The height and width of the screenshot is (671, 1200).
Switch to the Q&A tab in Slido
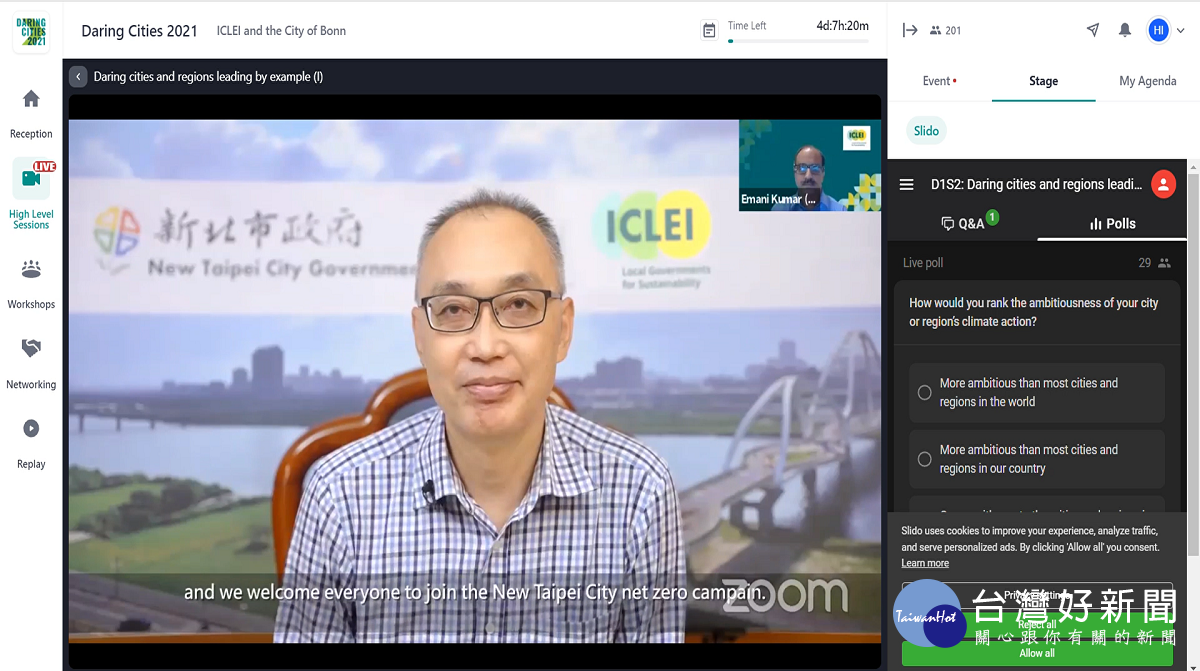(964, 223)
